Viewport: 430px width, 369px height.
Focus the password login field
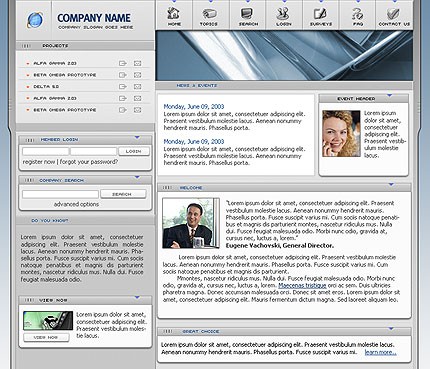94,151
